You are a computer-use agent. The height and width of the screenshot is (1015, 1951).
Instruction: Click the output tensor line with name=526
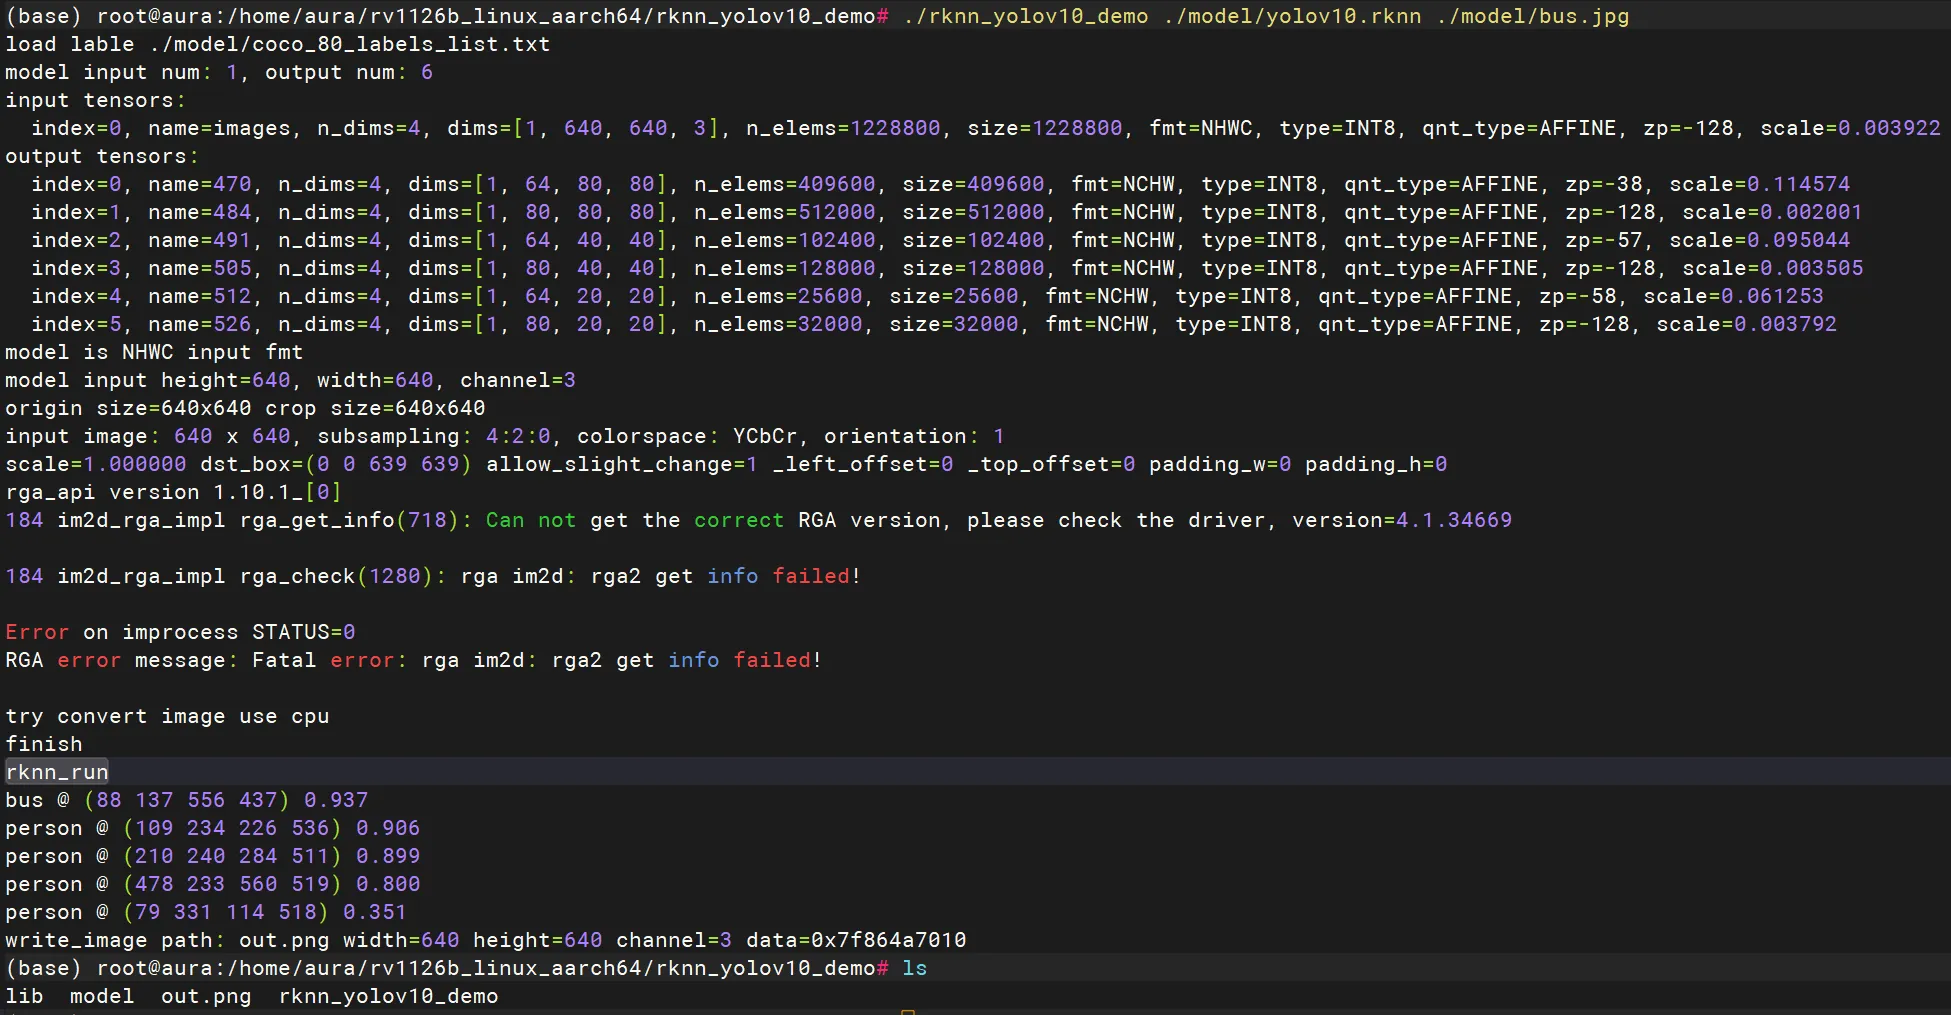coord(934,324)
